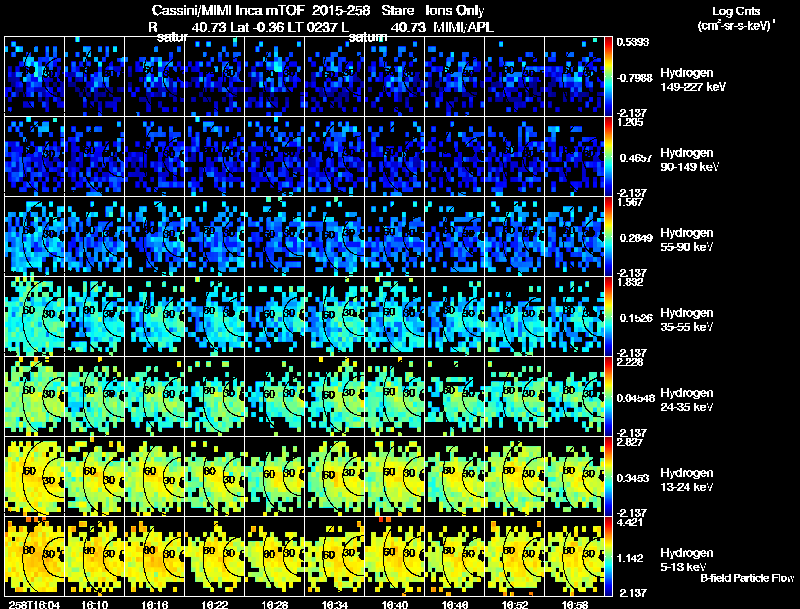The image size is (800, 609).
Task: Click the 16:52 time label
Action: [x=515, y=604]
